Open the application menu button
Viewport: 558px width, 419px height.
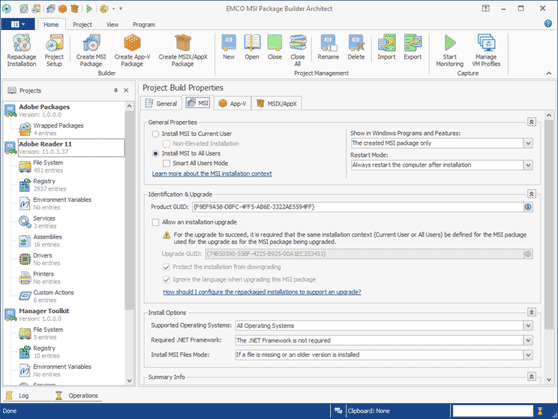[x=18, y=24]
